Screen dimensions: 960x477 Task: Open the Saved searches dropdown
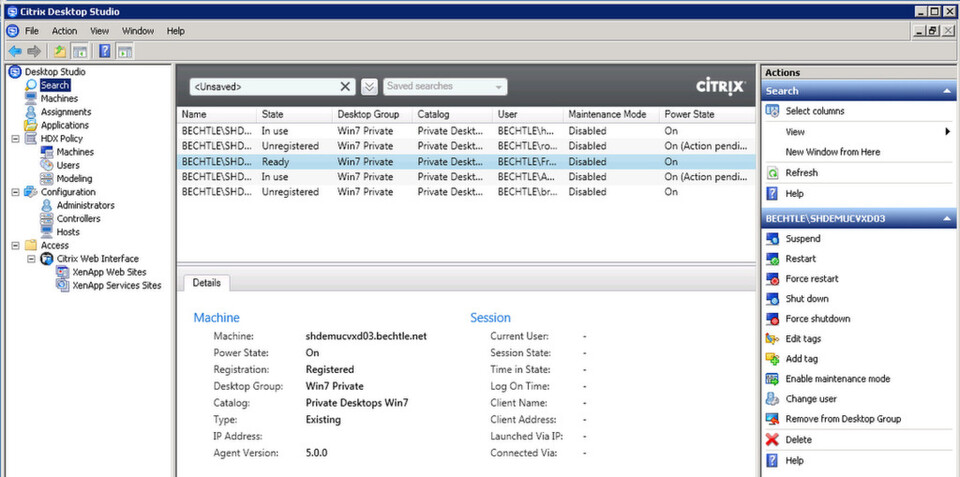pos(445,87)
